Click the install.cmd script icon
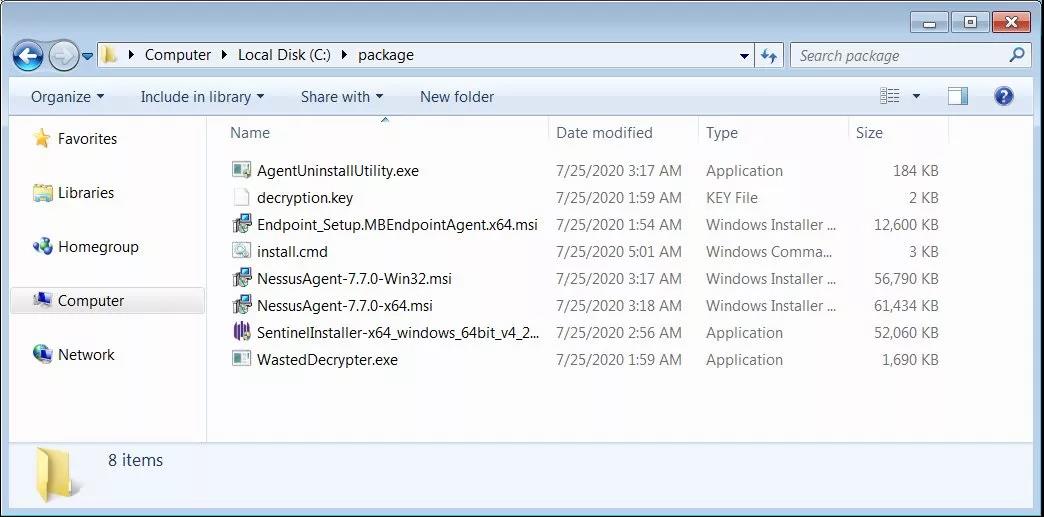This screenshot has width=1044, height=517. 241,252
